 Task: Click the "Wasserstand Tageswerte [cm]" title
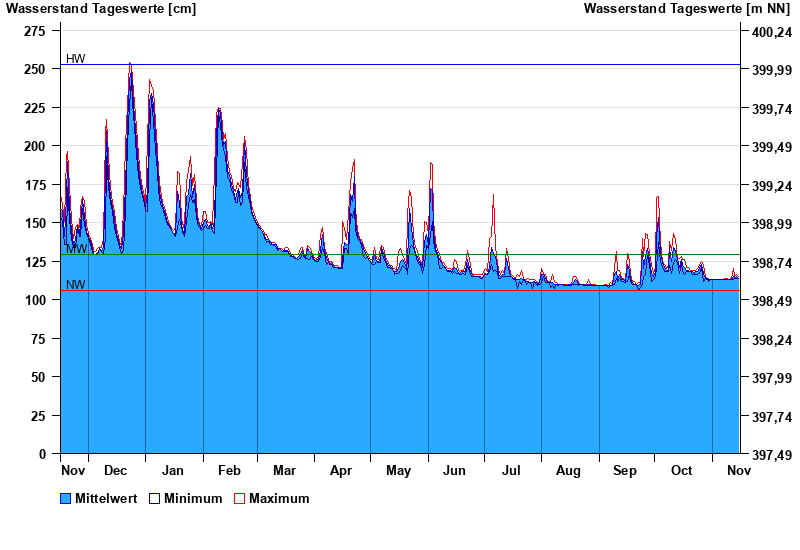point(101,9)
